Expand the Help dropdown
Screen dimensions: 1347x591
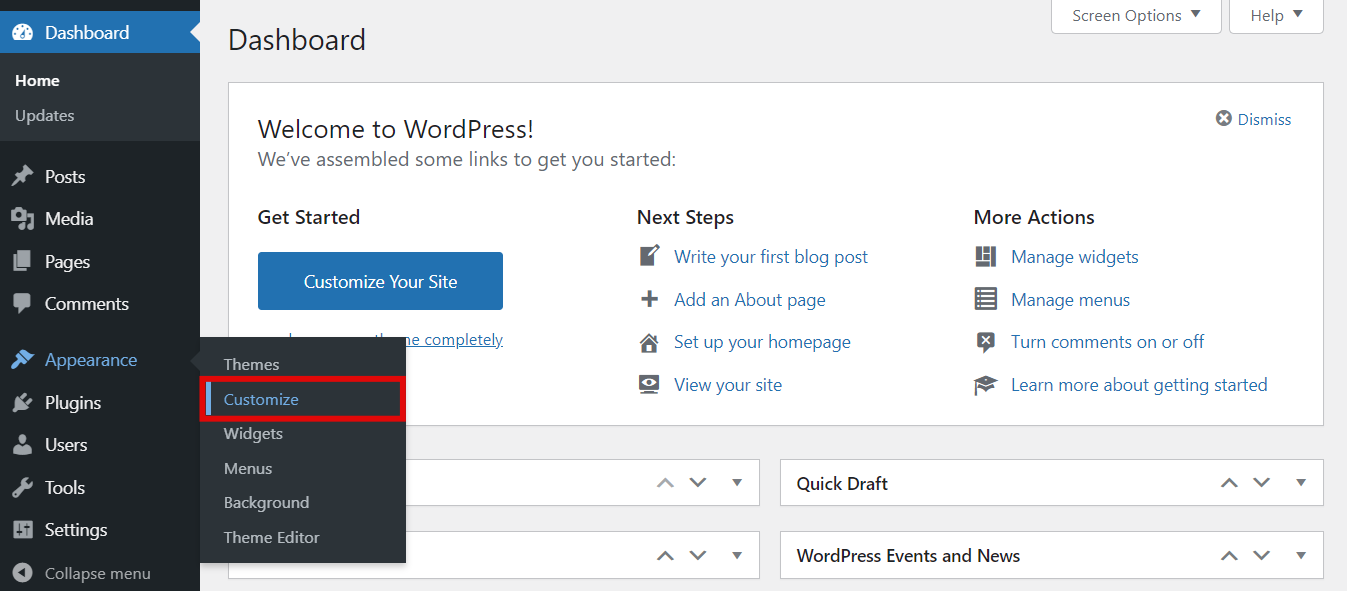click(1275, 15)
